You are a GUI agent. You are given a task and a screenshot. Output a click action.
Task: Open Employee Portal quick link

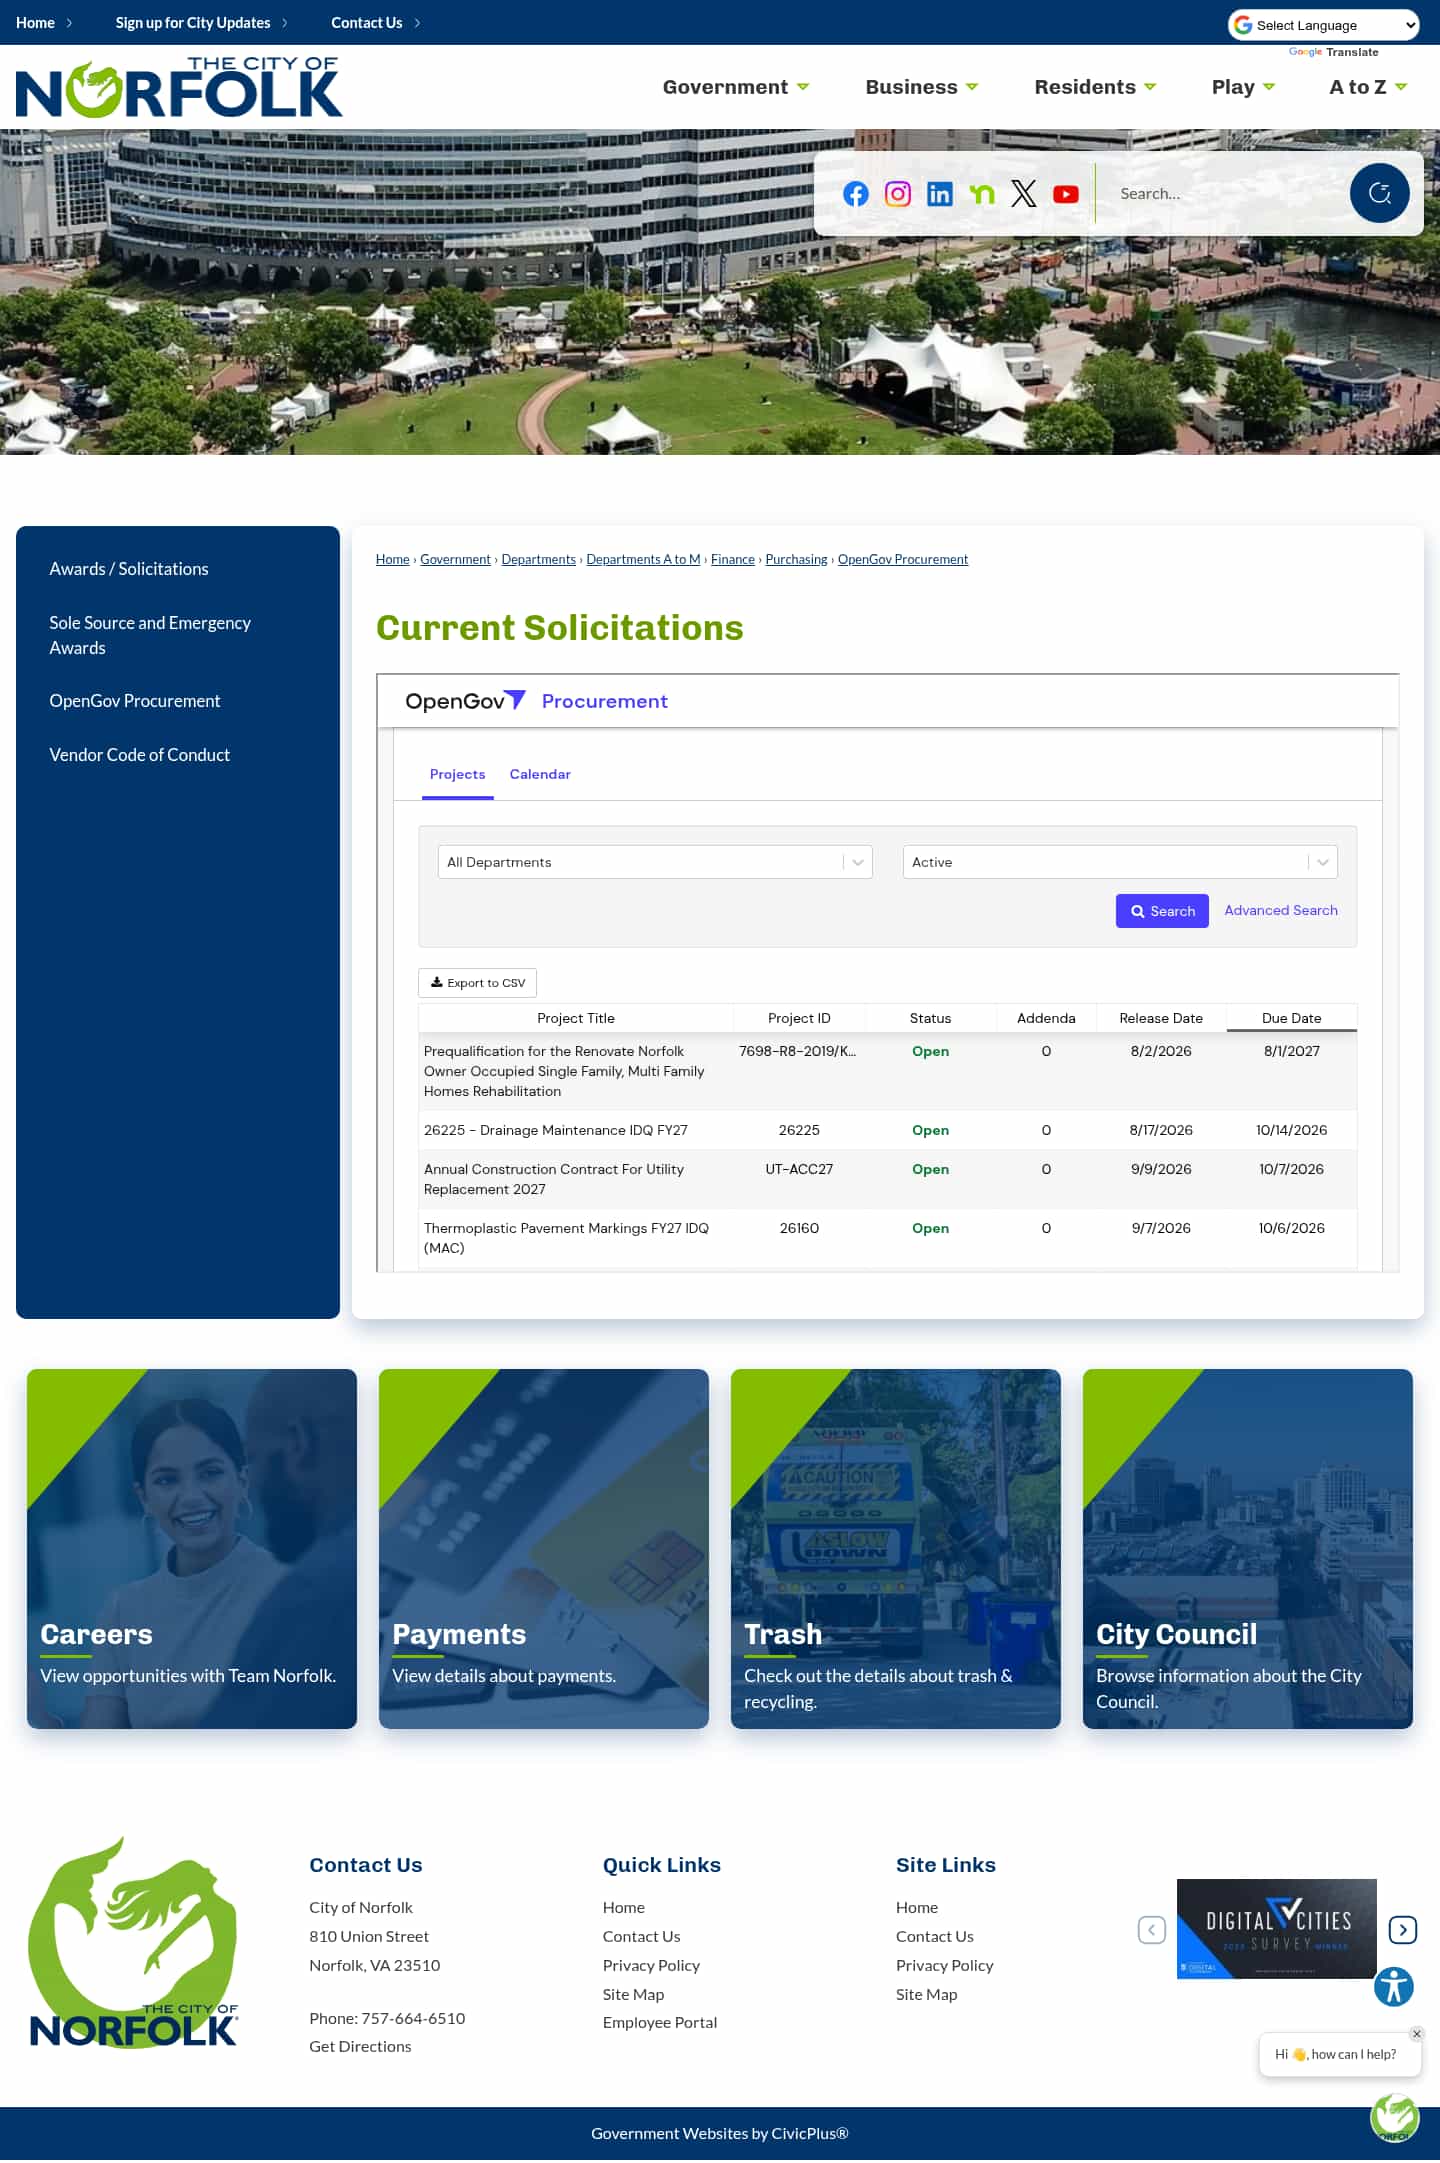660,2022
